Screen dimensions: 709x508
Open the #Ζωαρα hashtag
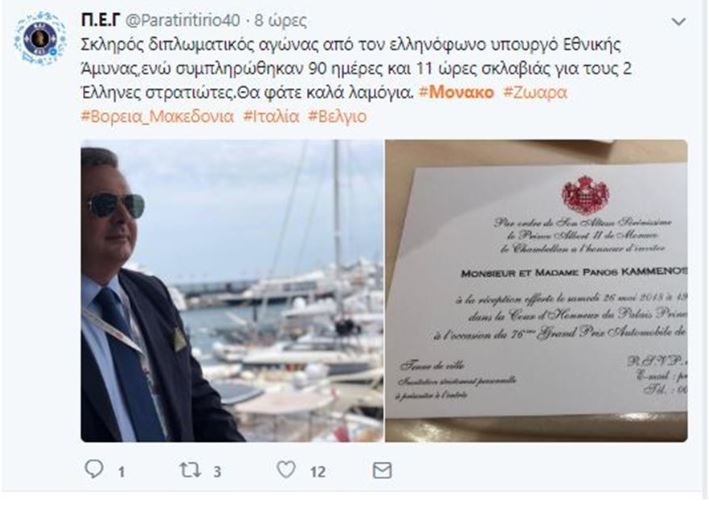(535, 92)
